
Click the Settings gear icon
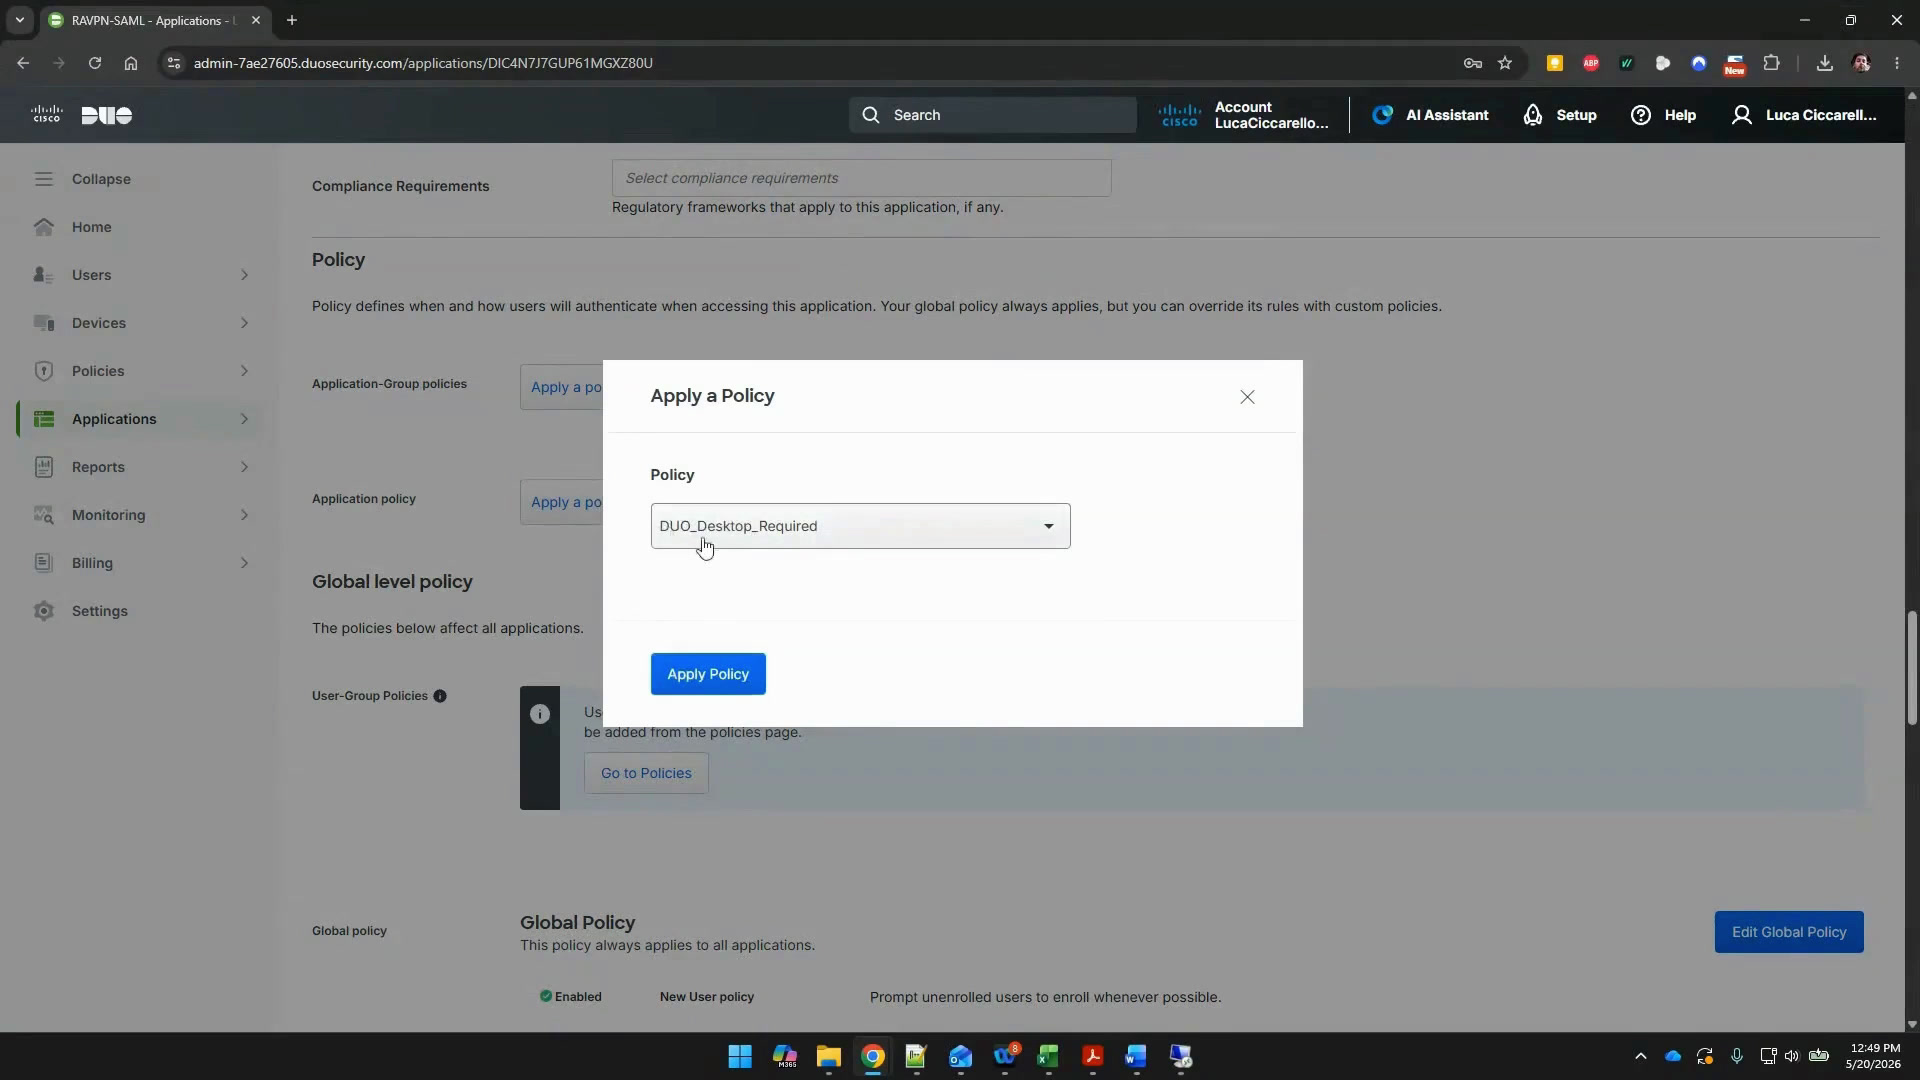(x=43, y=611)
